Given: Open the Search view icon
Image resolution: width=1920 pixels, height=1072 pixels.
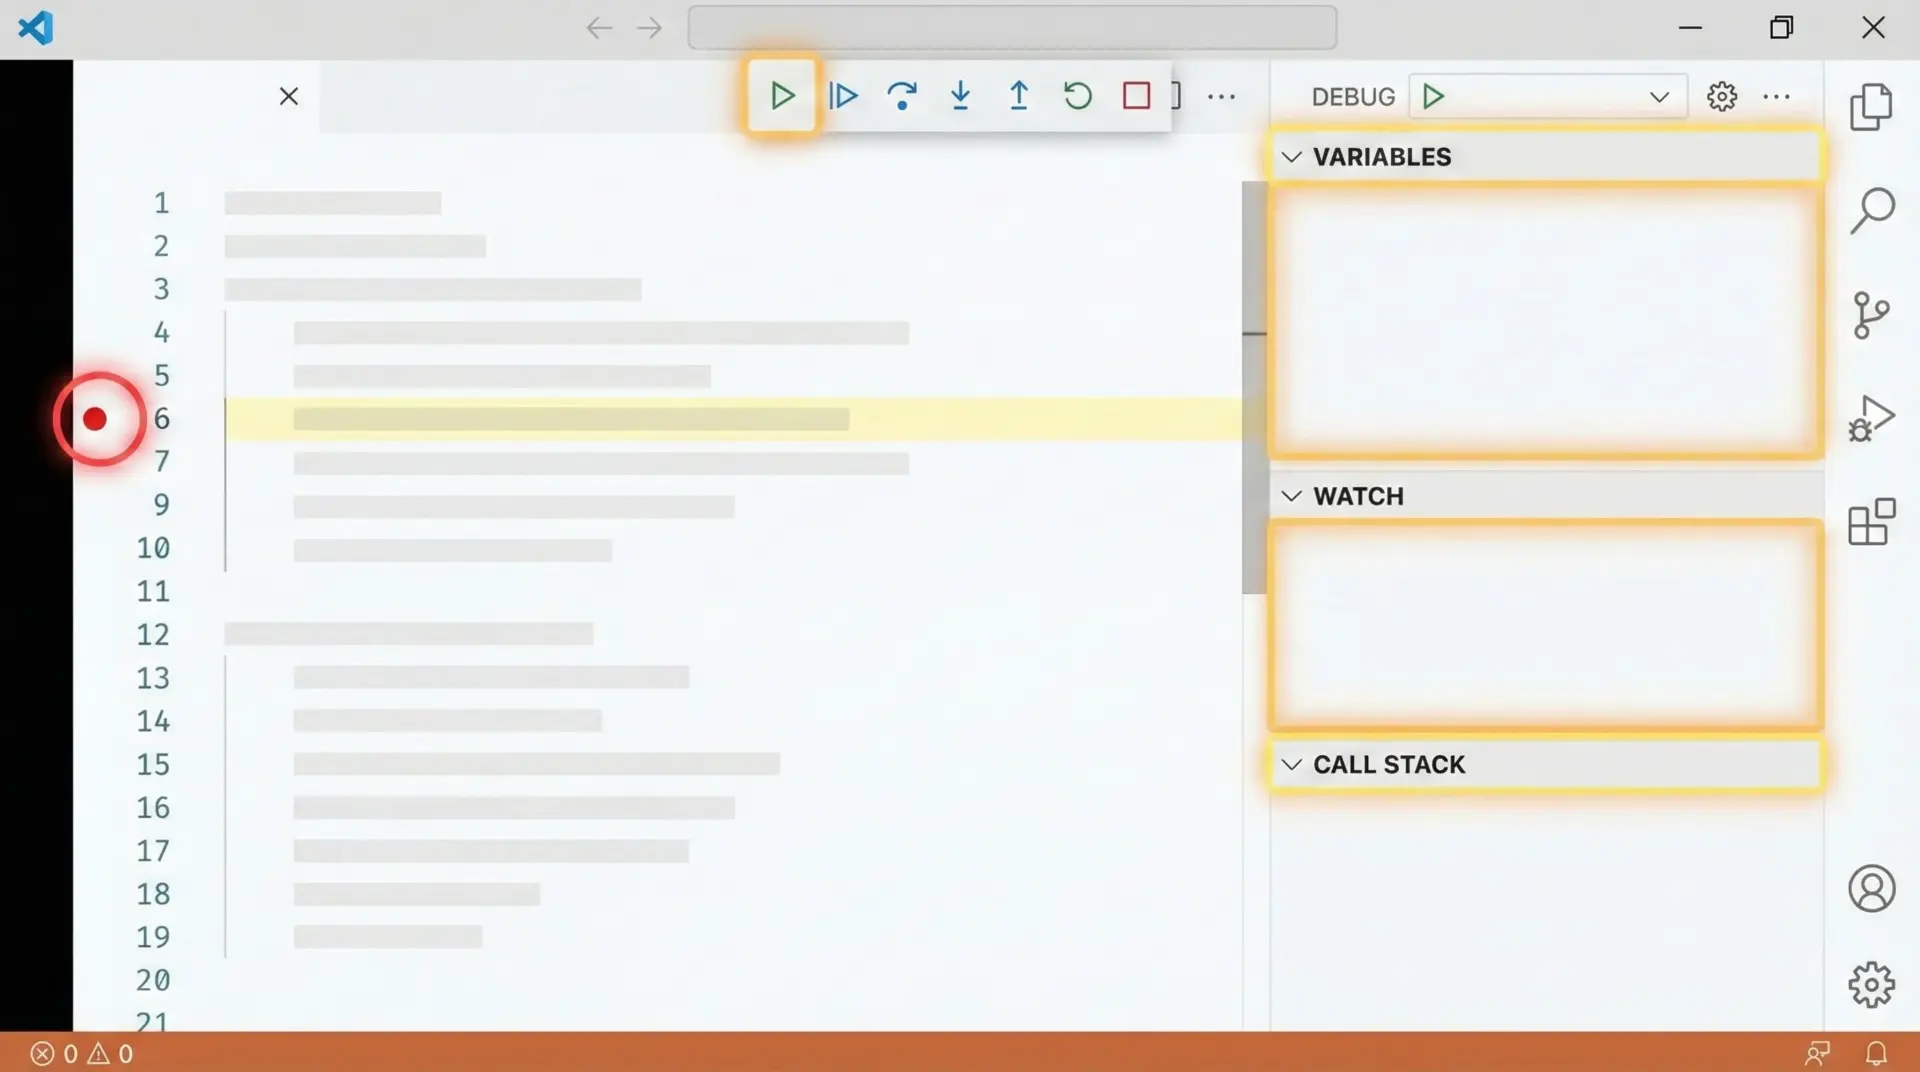Looking at the screenshot, I should (x=1871, y=210).
